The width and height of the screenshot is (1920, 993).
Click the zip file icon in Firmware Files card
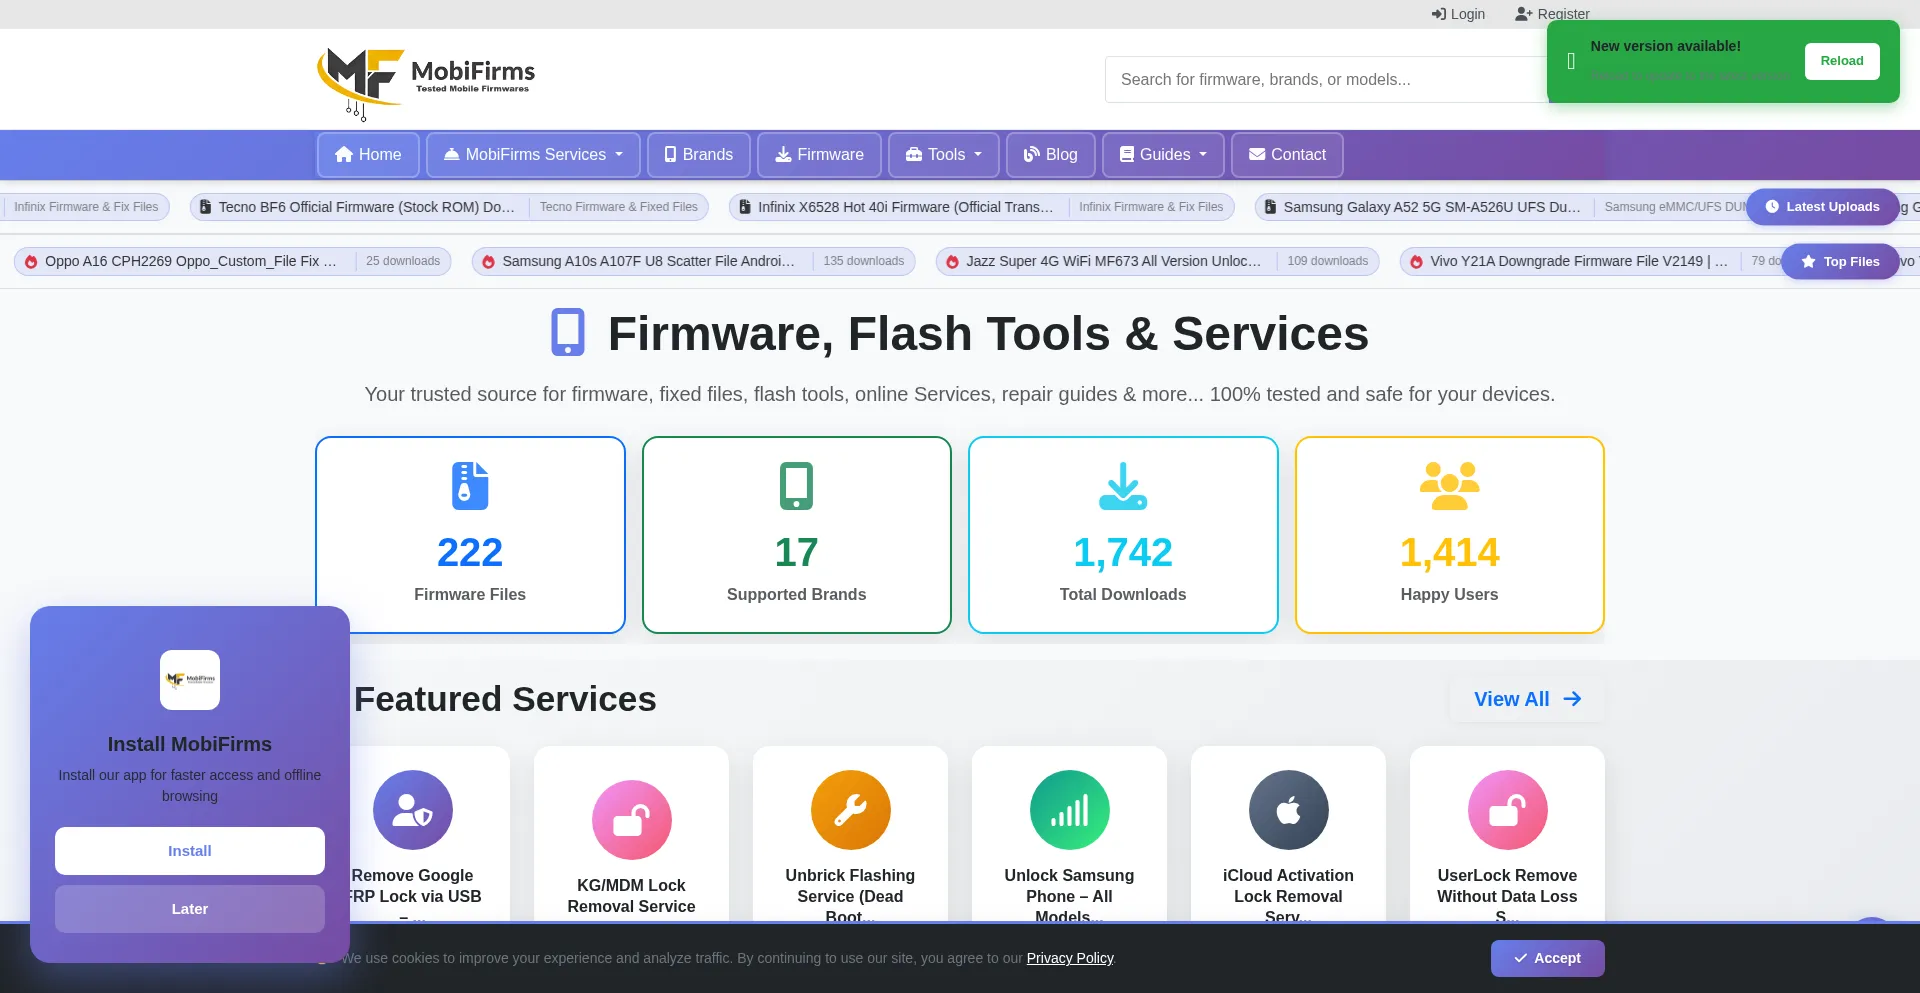470,486
